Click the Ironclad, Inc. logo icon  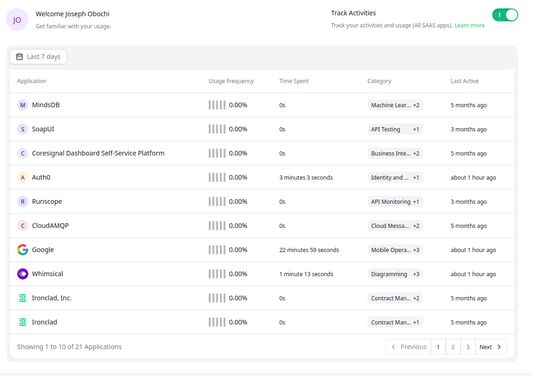click(22, 298)
